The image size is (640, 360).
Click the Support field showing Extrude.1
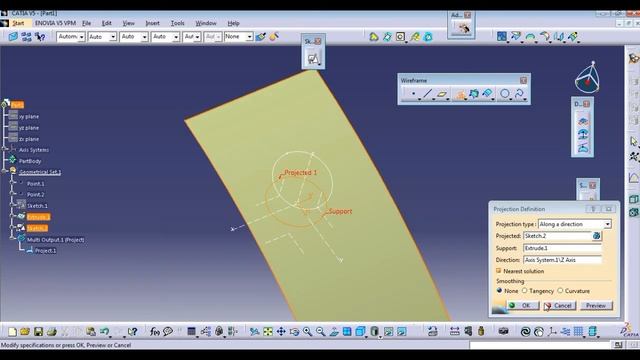click(x=562, y=248)
